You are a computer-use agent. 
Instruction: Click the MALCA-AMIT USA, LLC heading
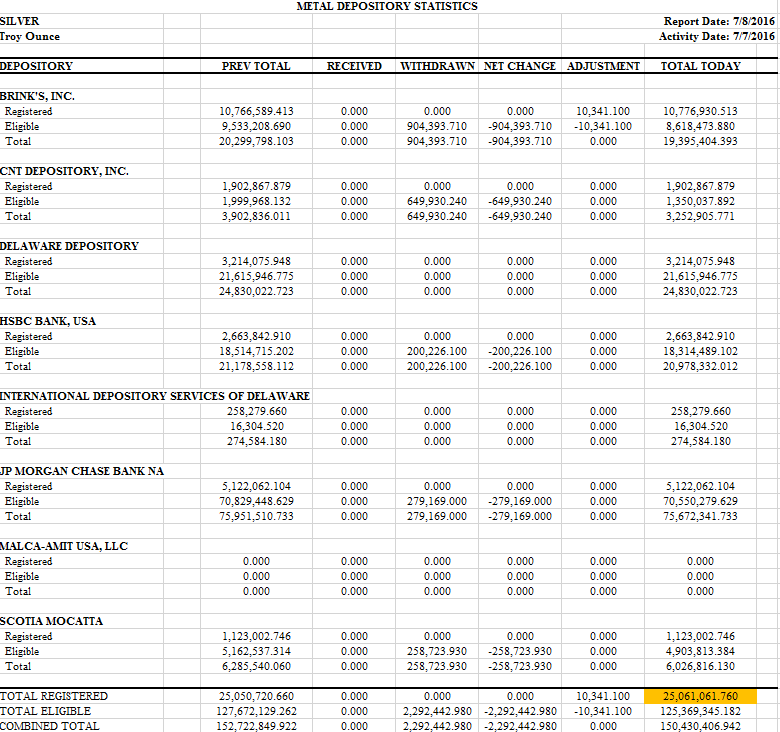point(64,547)
